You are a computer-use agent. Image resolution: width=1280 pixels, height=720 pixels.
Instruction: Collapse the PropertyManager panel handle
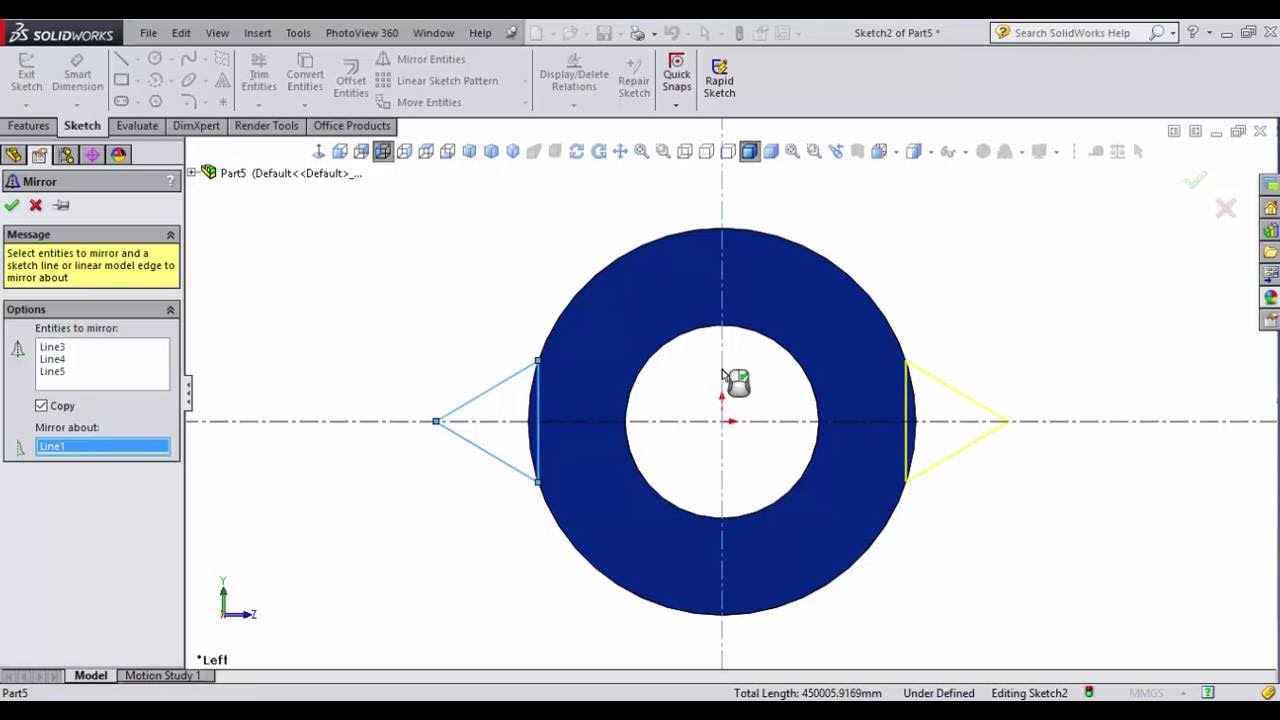pyautogui.click(x=188, y=393)
